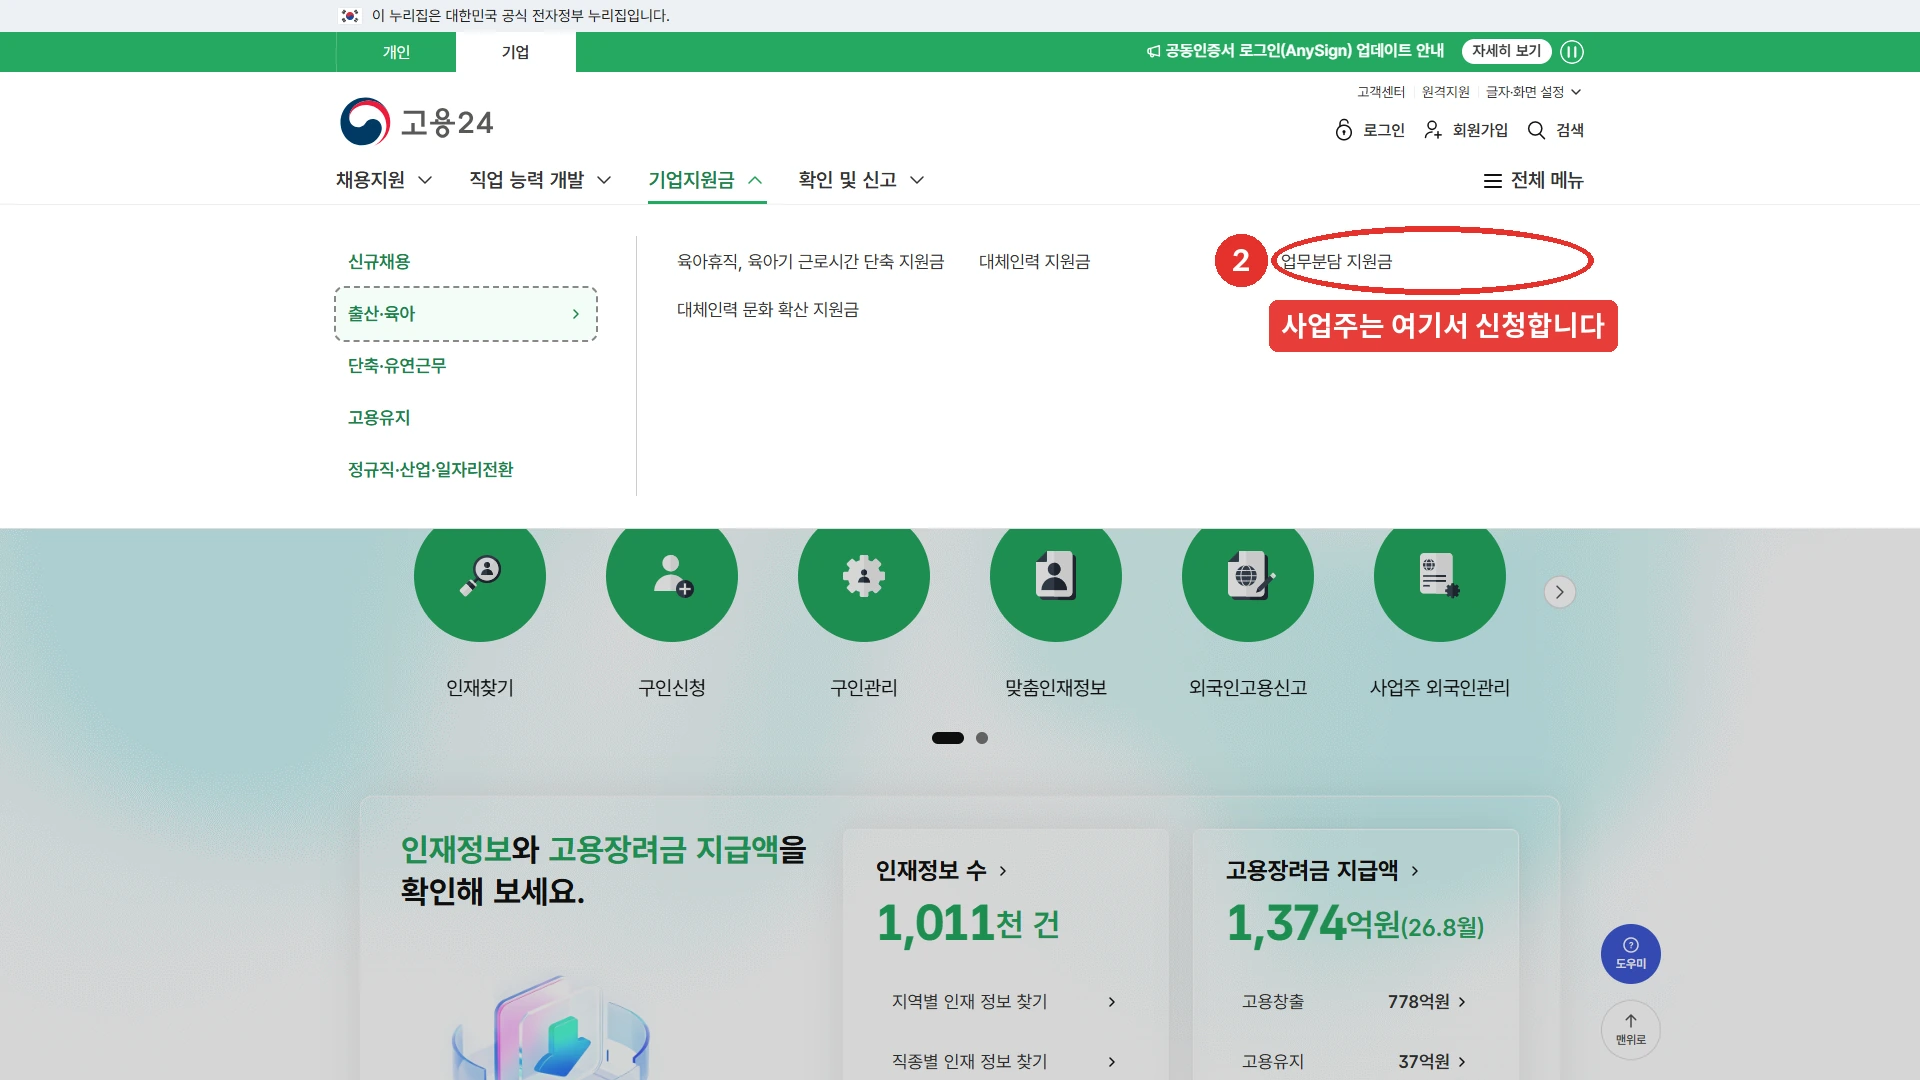1920x1080 pixels.
Task: Click the megaphone notice icon
Action: tap(1153, 51)
